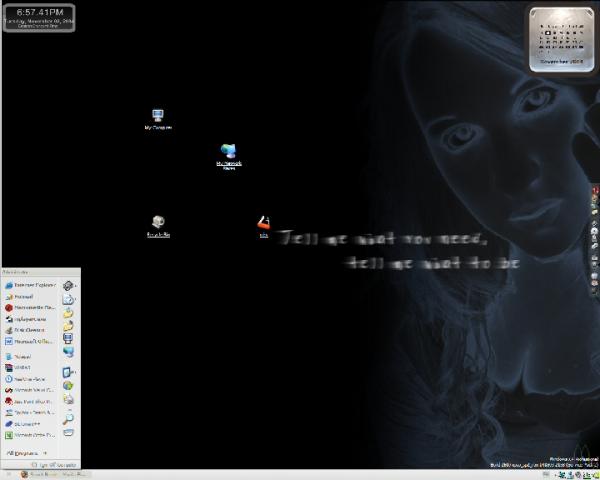The height and width of the screenshot is (480, 600).
Task: Open recent documents icon with arrow
Action: [69, 299]
